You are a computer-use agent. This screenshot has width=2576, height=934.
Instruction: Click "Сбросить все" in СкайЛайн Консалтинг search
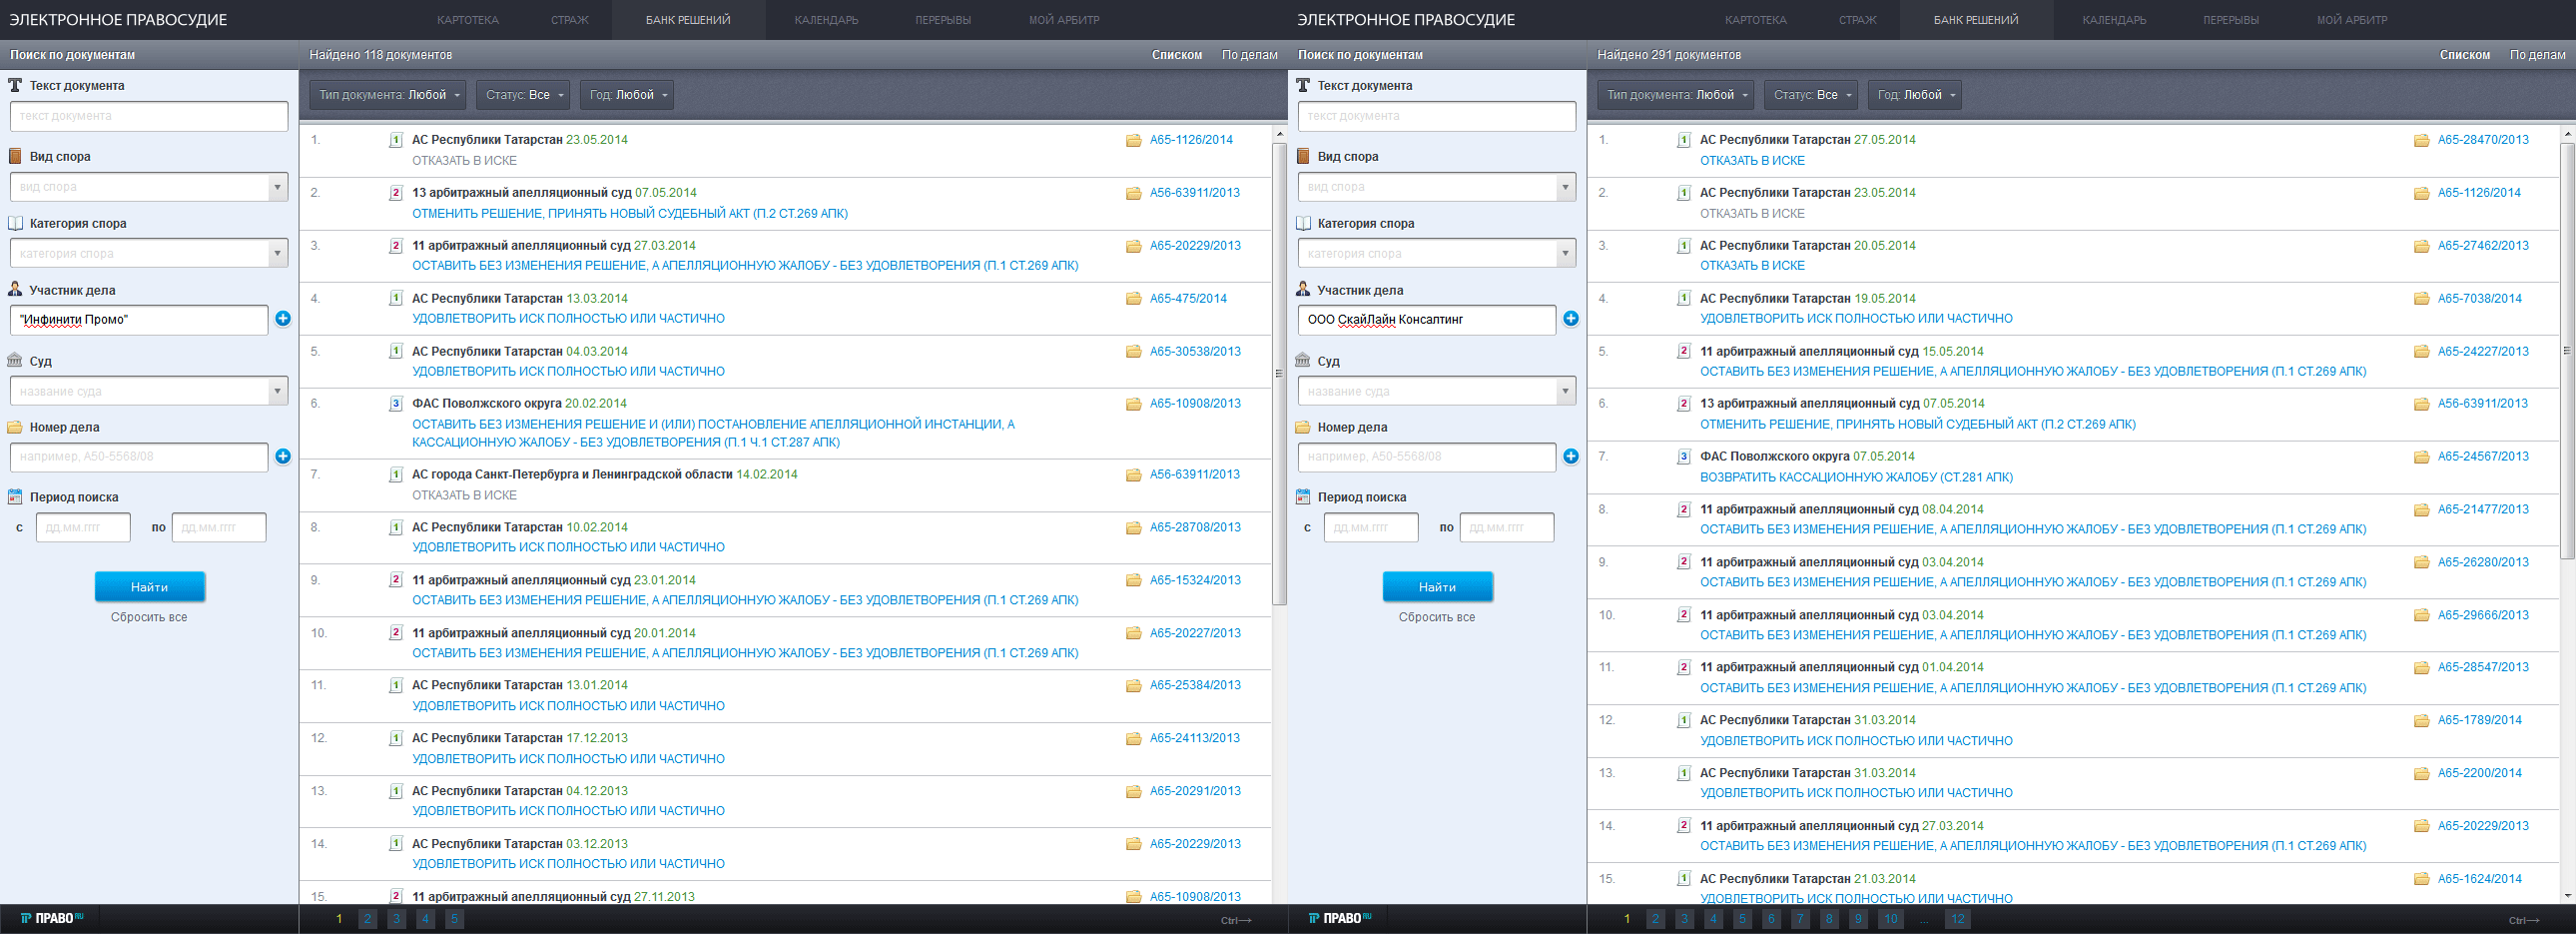1437,617
